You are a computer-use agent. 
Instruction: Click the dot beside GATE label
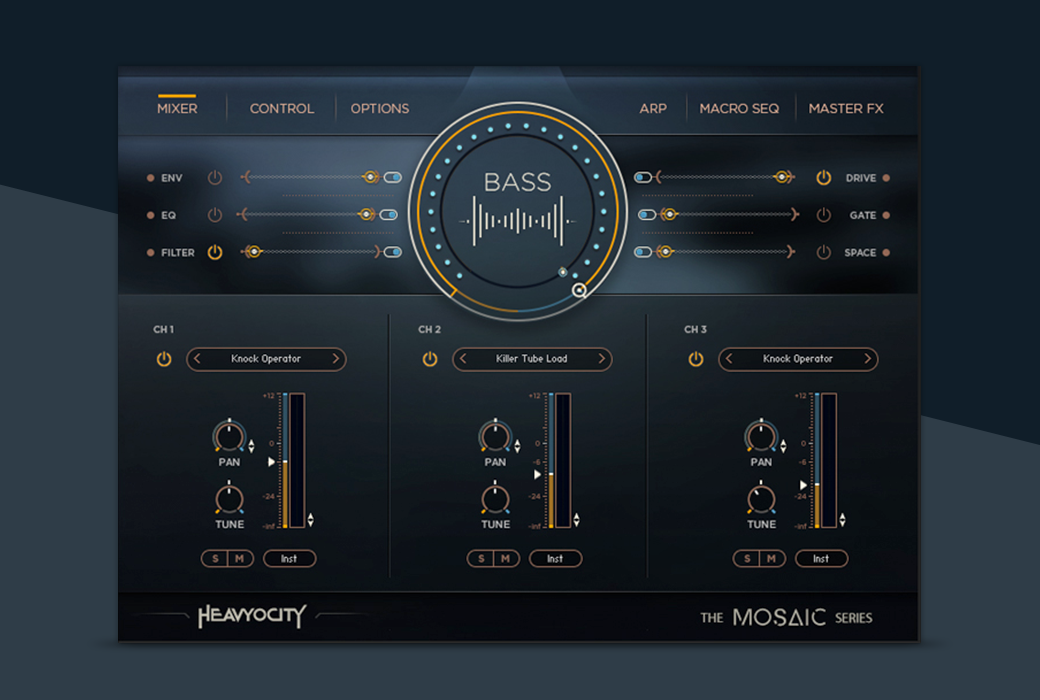tap(886, 215)
